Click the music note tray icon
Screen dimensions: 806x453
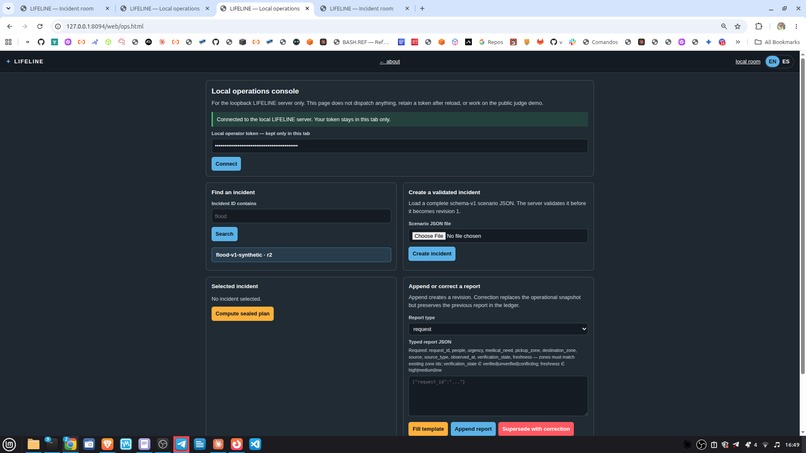pyautogui.click(x=777, y=445)
